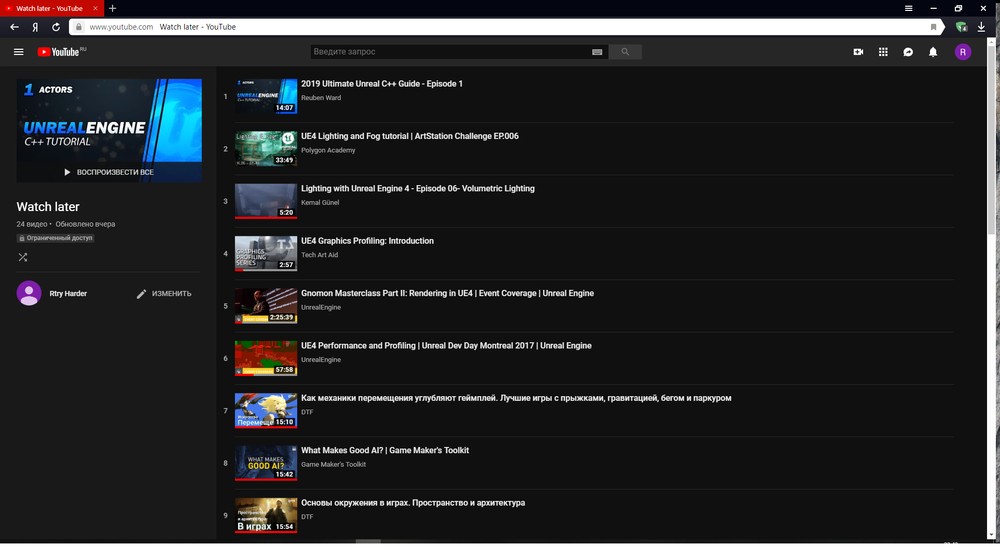Open the browser main menu icon
Screen dimensions: 1000x559
pyautogui.click(x=908, y=8)
